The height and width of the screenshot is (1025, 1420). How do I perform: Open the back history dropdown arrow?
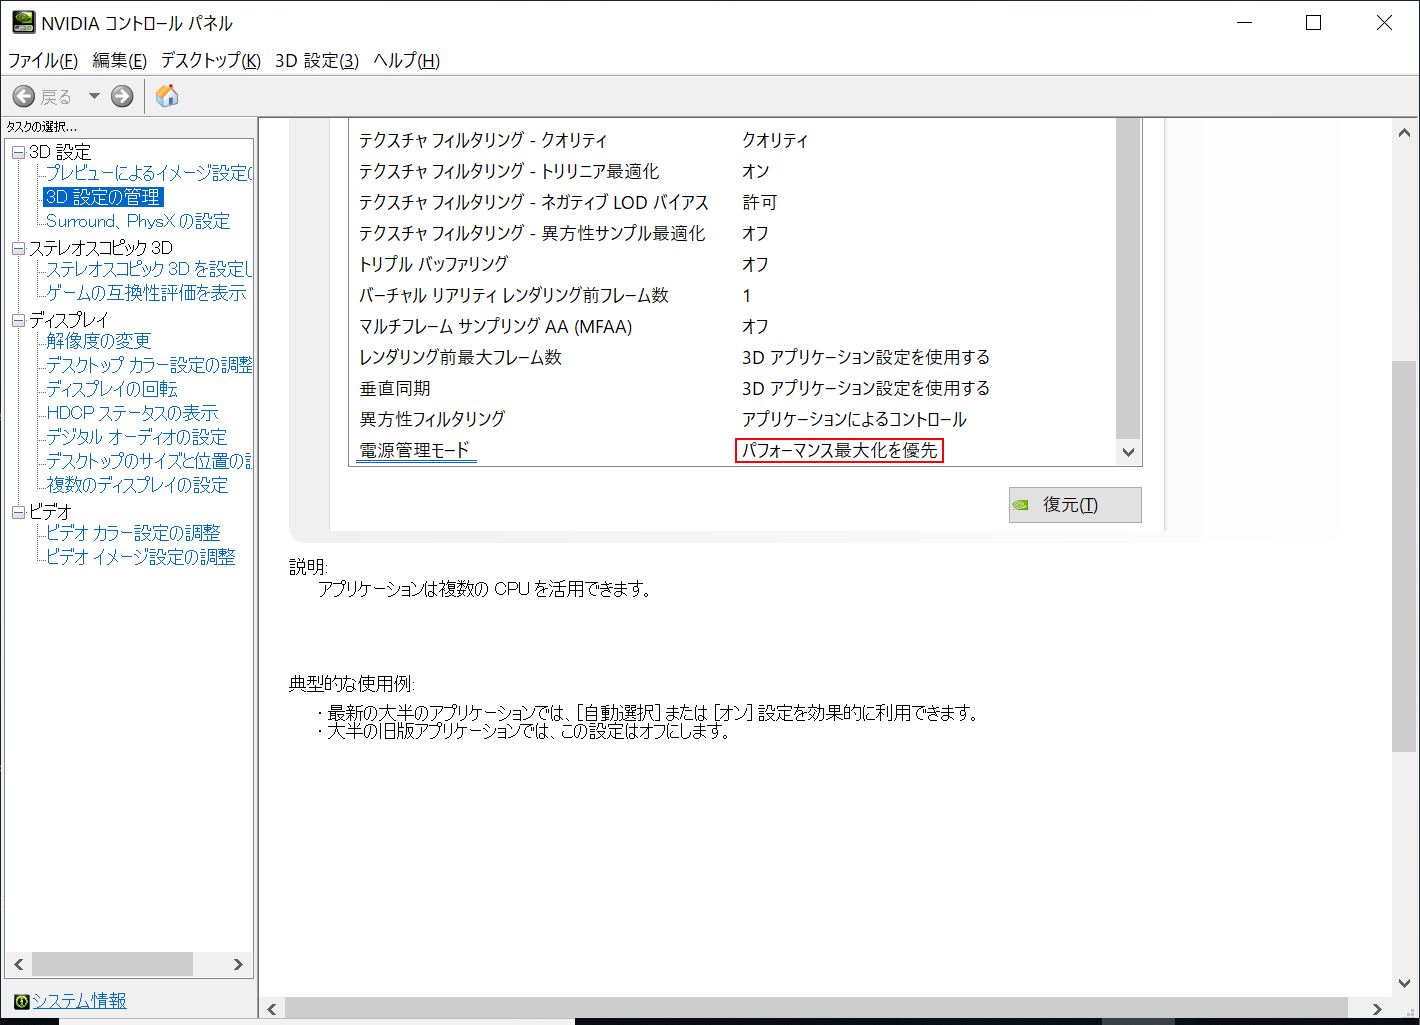tap(94, 96)
